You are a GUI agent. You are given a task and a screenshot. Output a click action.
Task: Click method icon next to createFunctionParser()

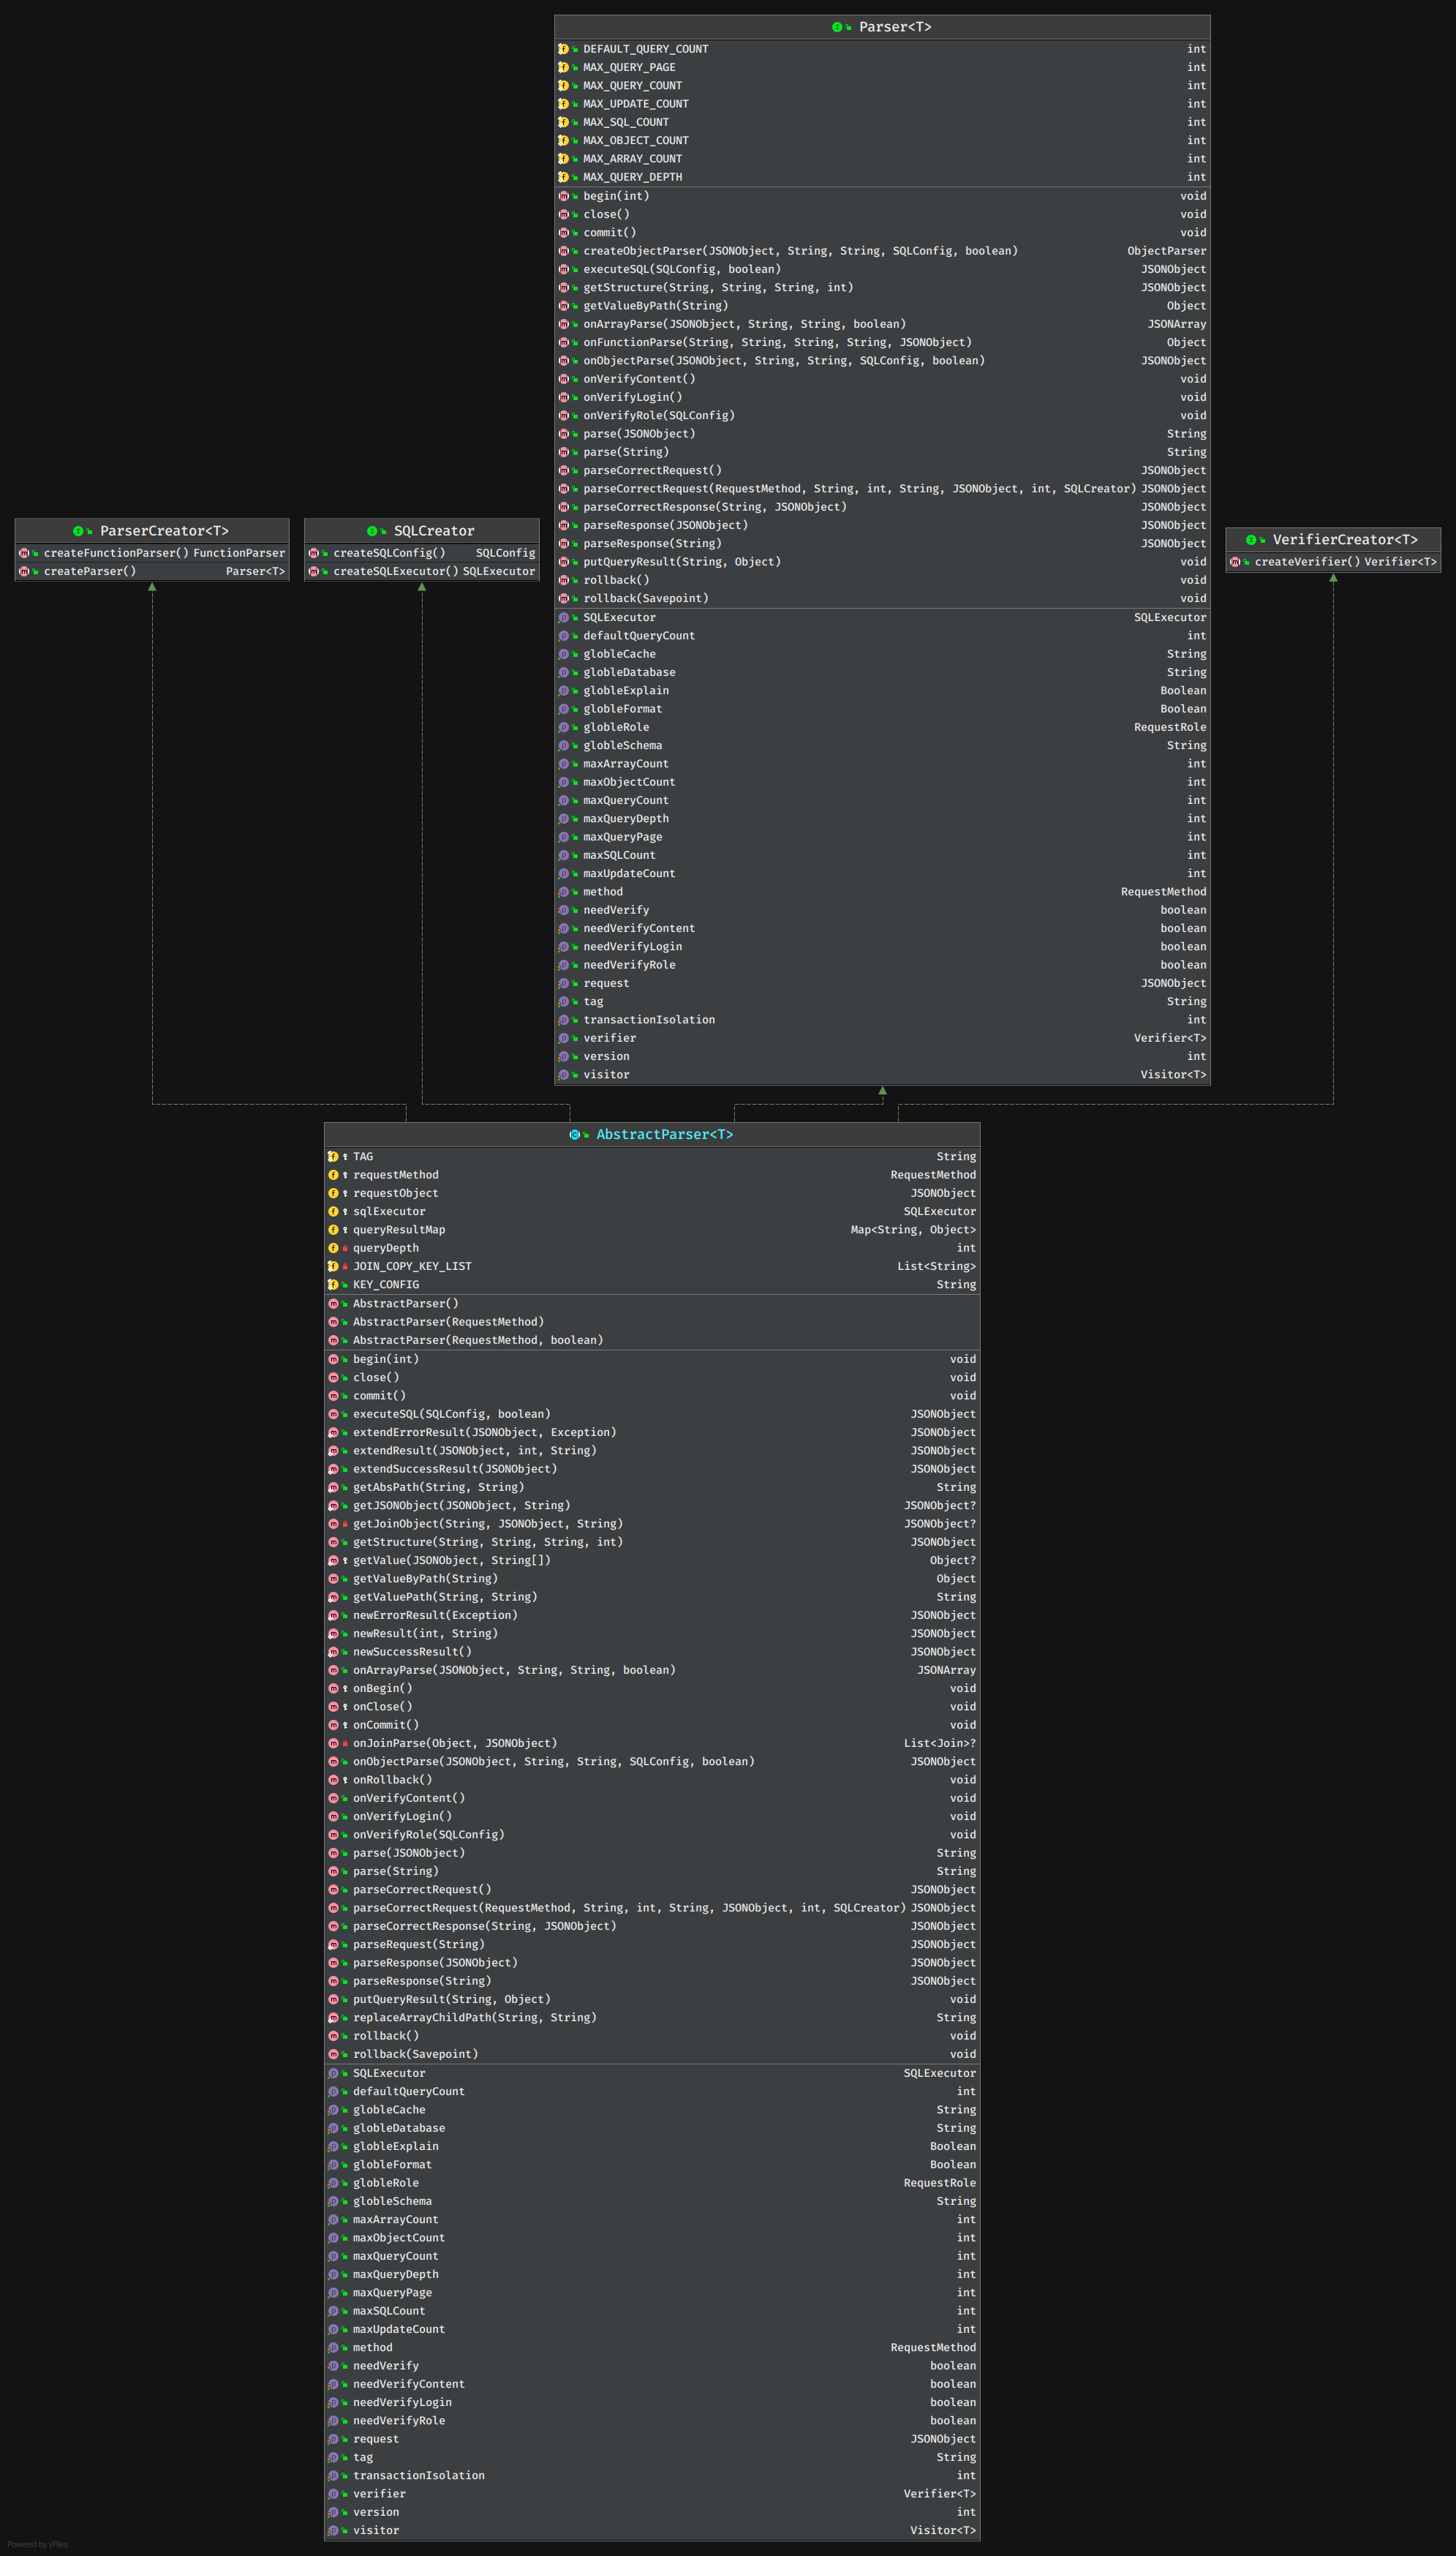24,553
